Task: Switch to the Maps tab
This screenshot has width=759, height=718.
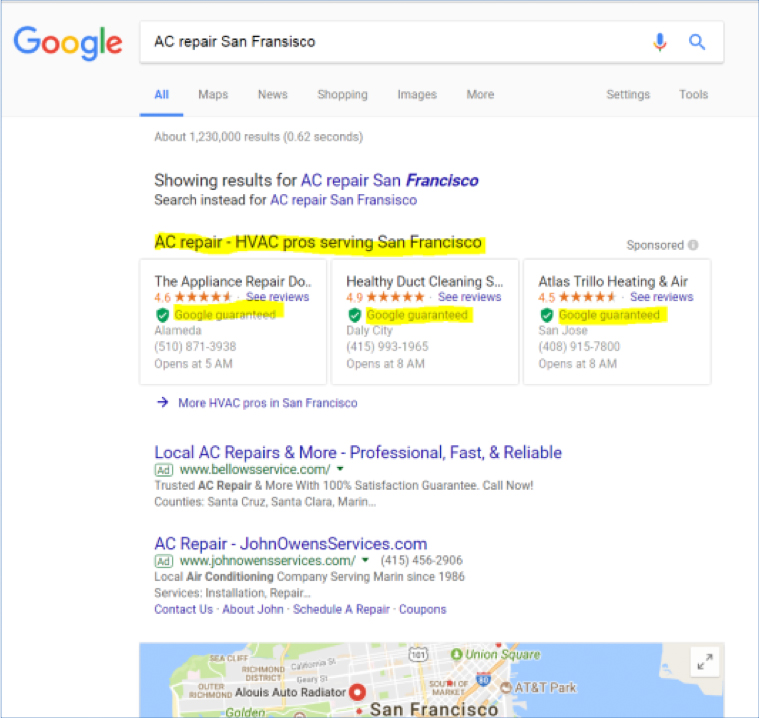Action: click(213, 94)
